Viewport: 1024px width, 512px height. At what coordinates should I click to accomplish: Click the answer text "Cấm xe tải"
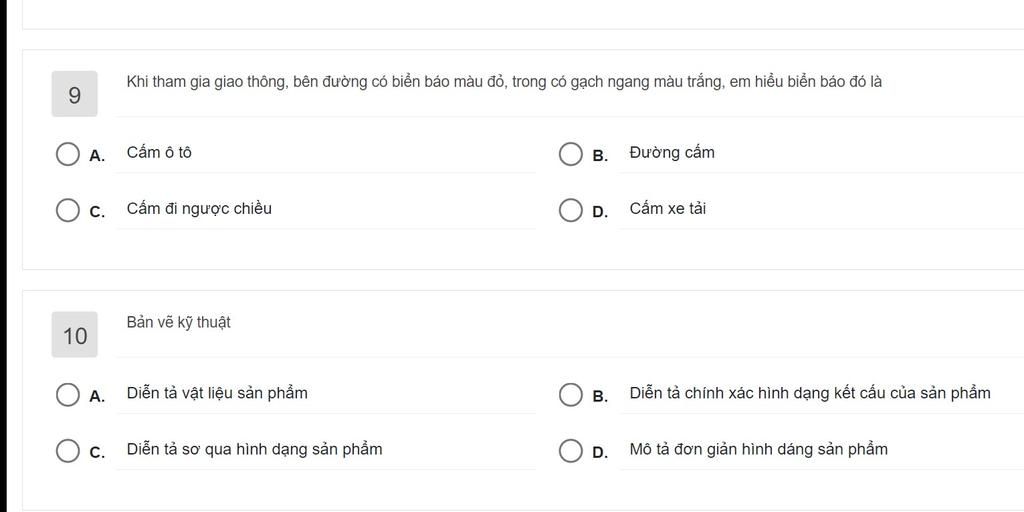[x=667, y=209]
